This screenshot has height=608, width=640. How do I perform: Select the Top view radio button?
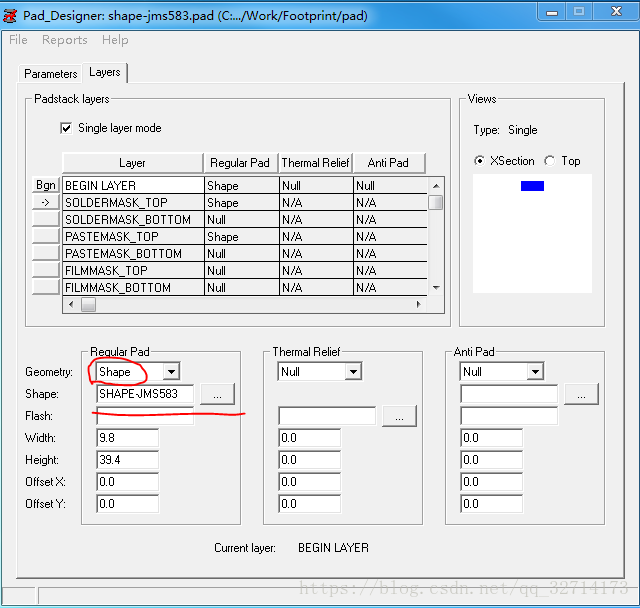550,161
